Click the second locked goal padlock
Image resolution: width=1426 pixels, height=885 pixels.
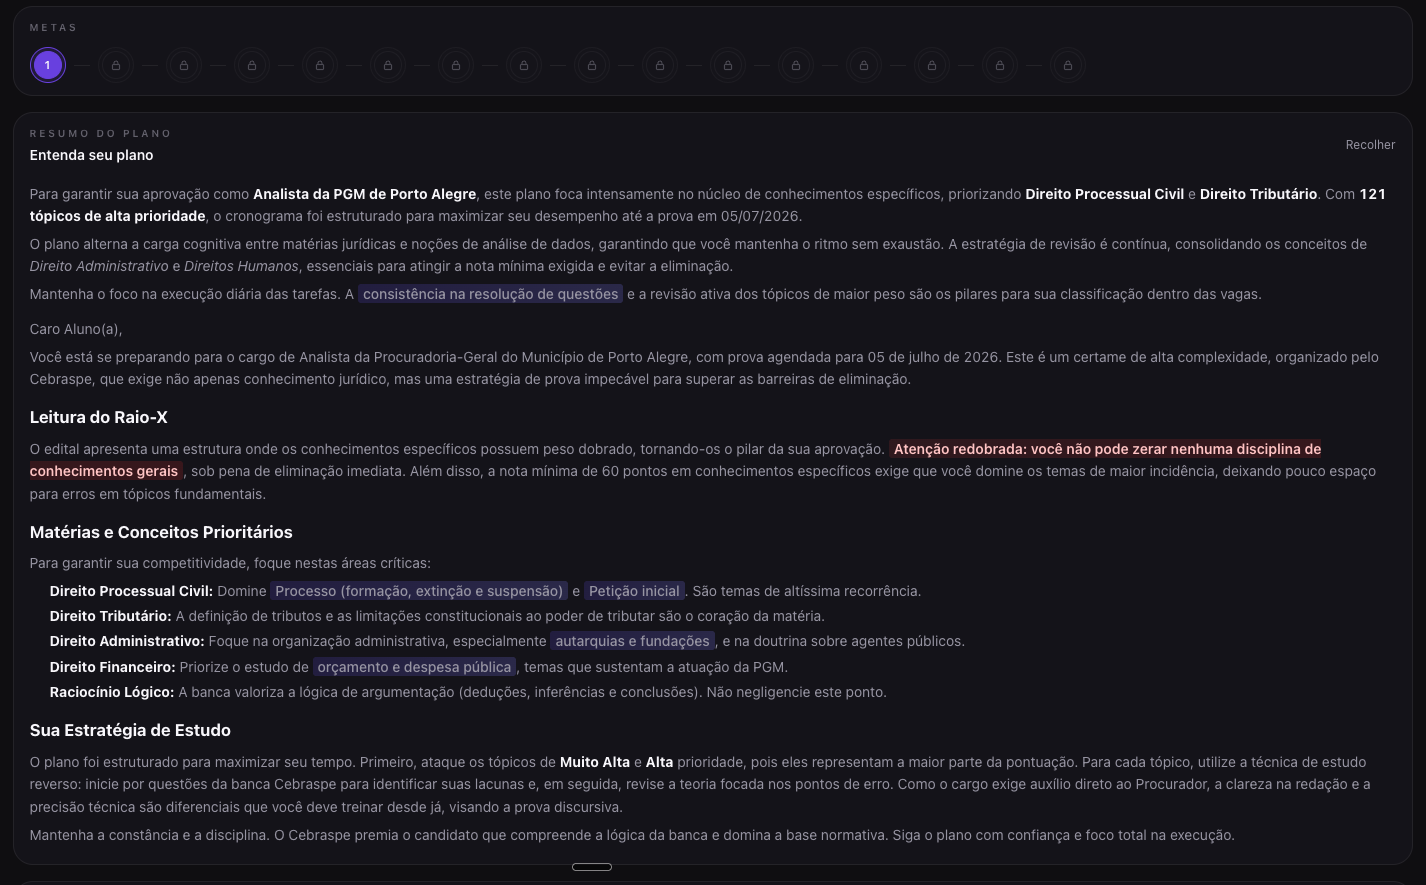(x=184, y=64)
